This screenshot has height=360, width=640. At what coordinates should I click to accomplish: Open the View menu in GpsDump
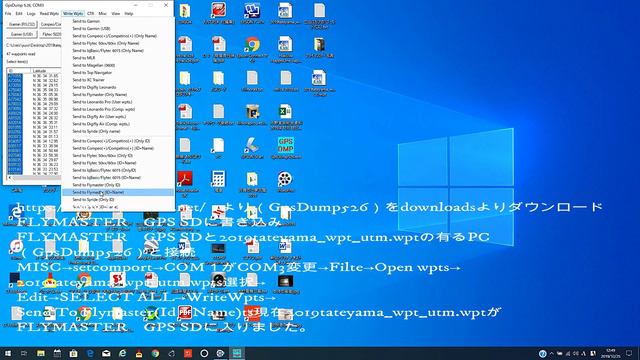[116, 13]
